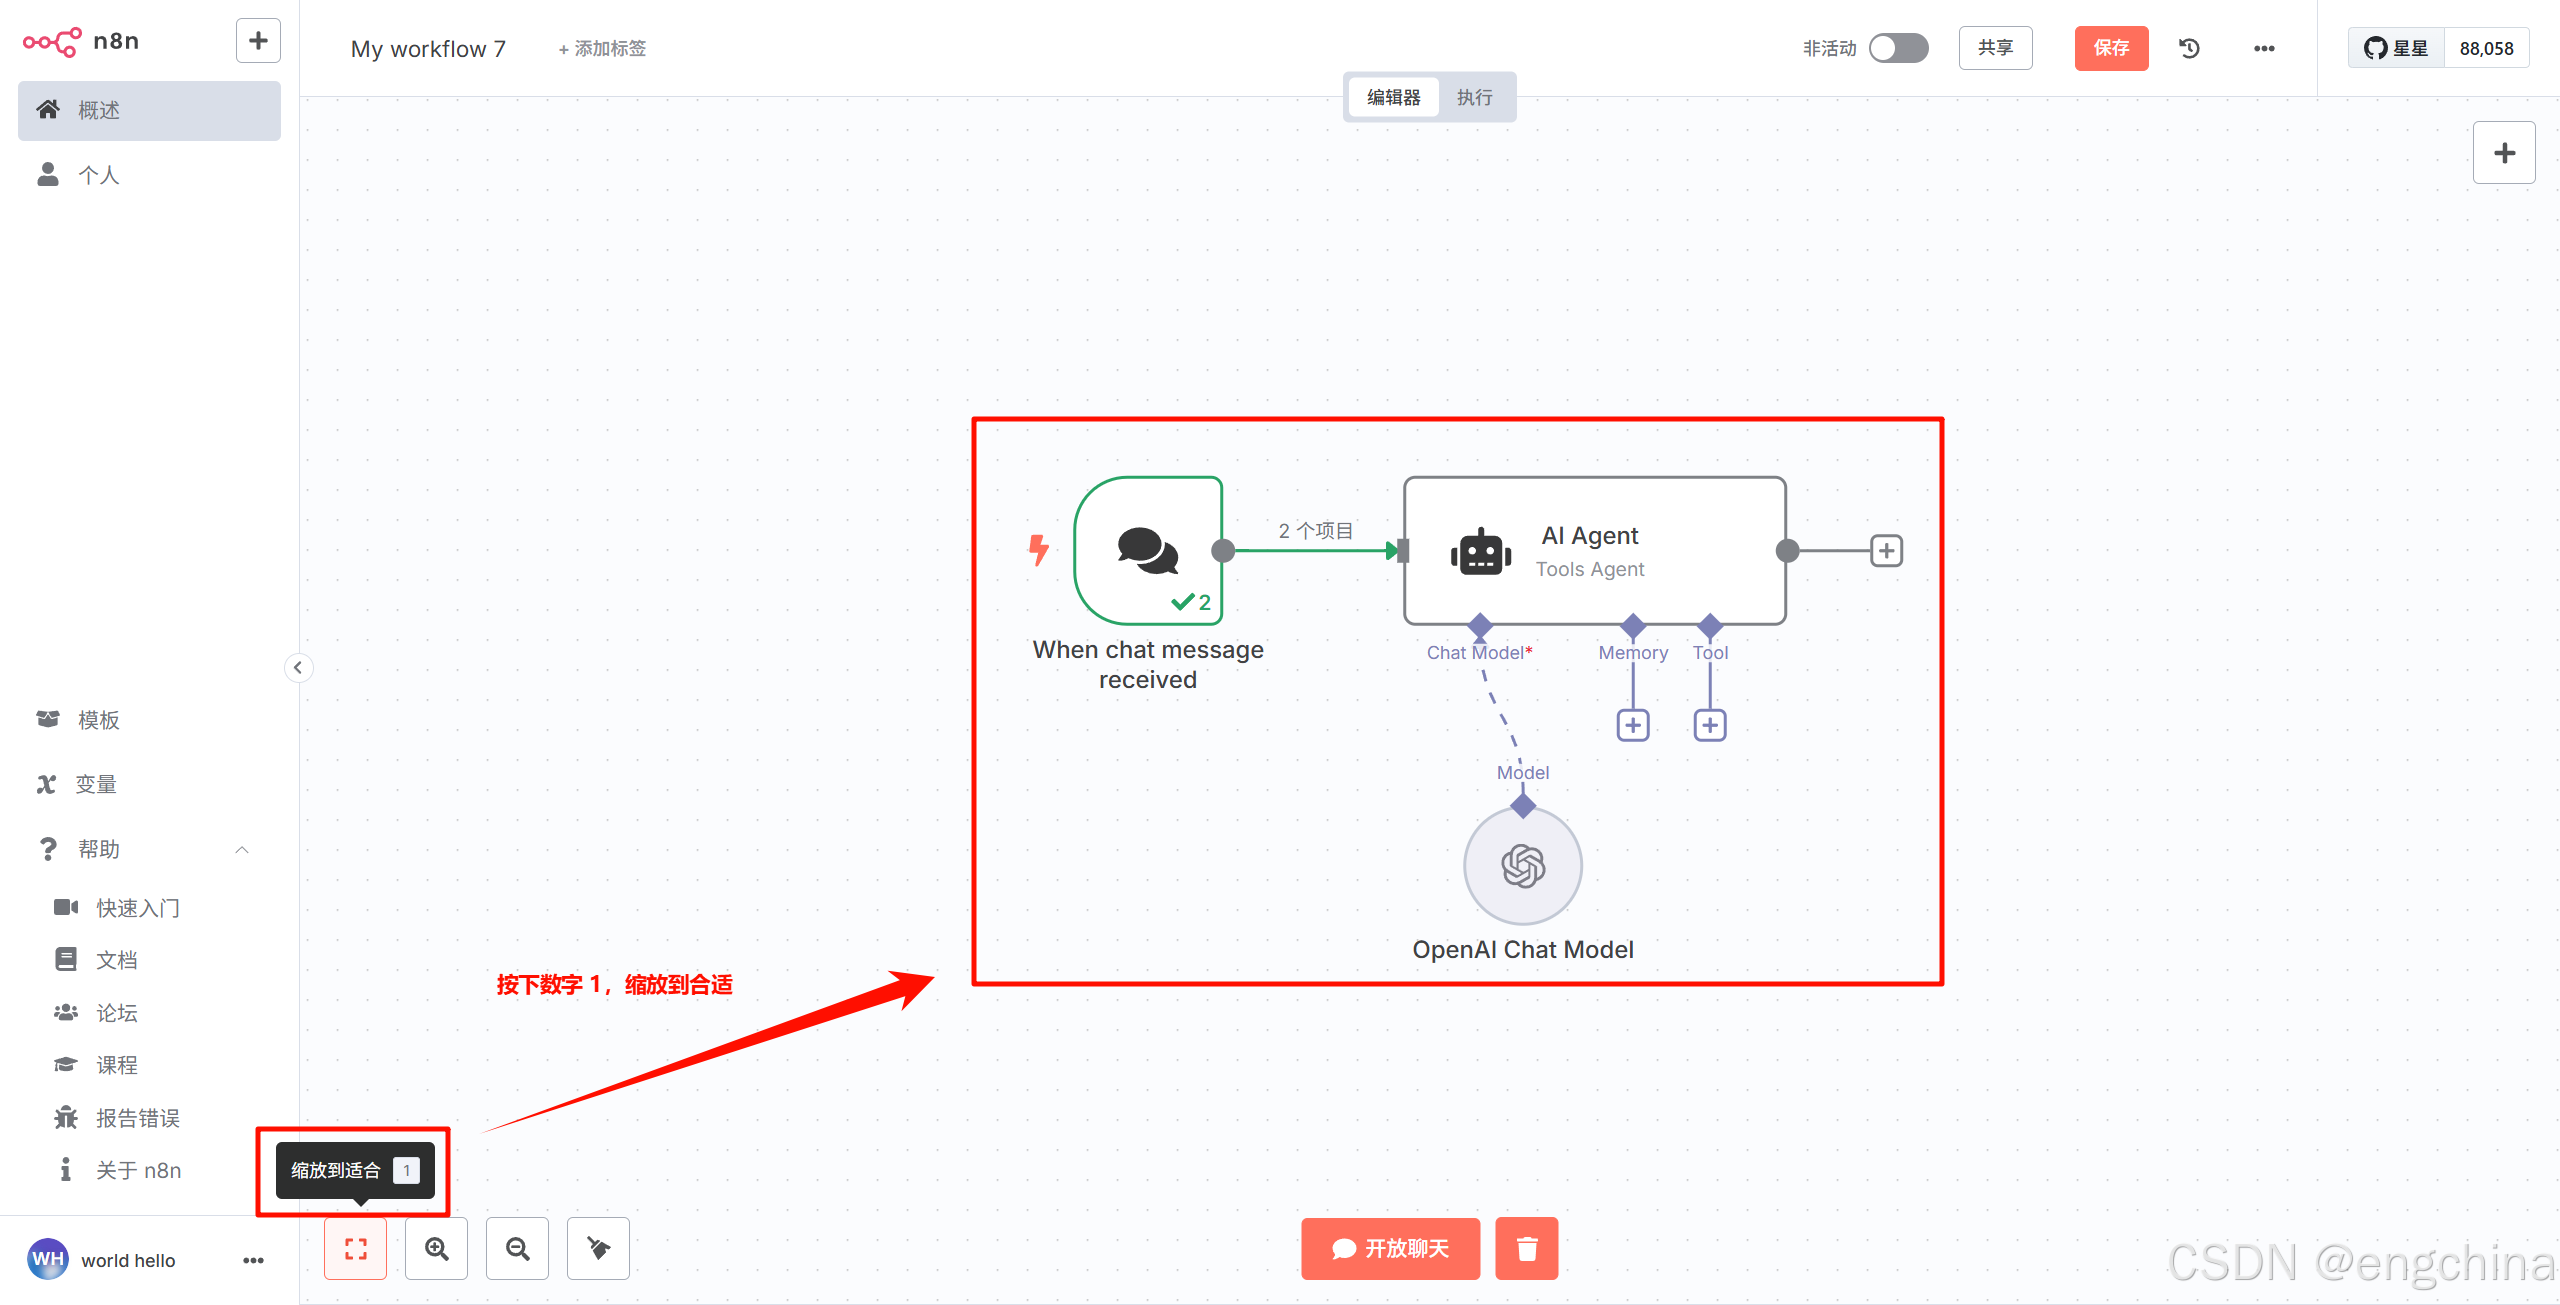Click the red trash delete icon
The width and height of the screenshot is (2560, 1305).
1526,1248
